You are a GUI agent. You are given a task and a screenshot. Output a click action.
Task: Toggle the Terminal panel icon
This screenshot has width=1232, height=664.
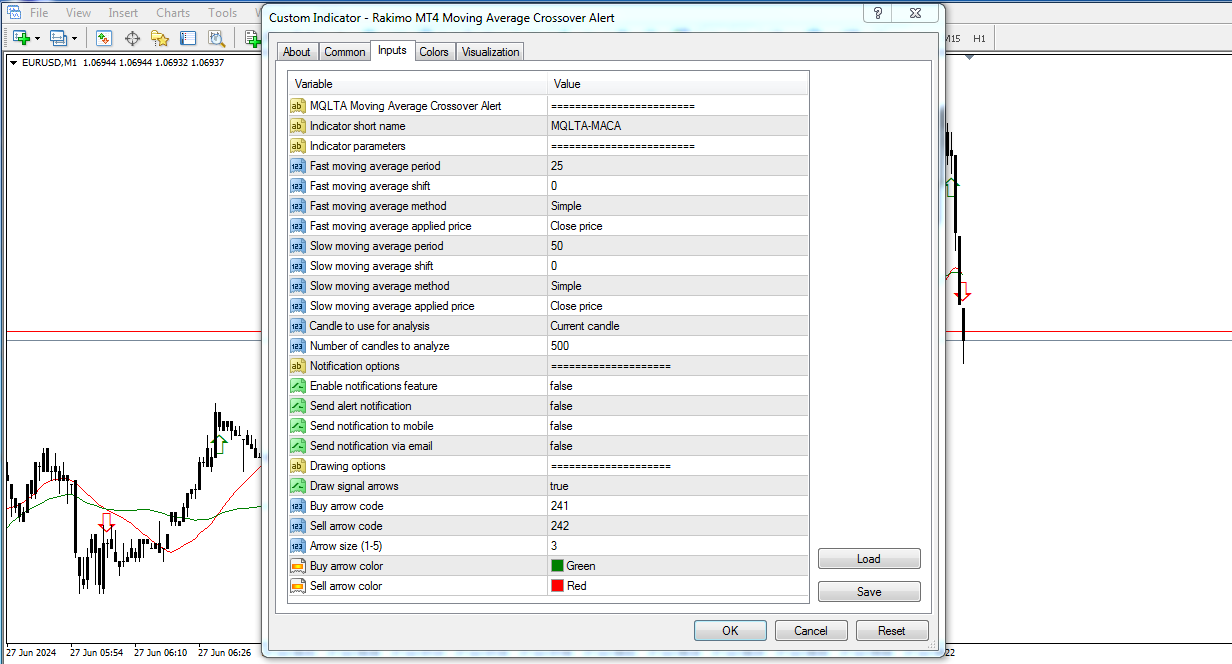(187, 38)
